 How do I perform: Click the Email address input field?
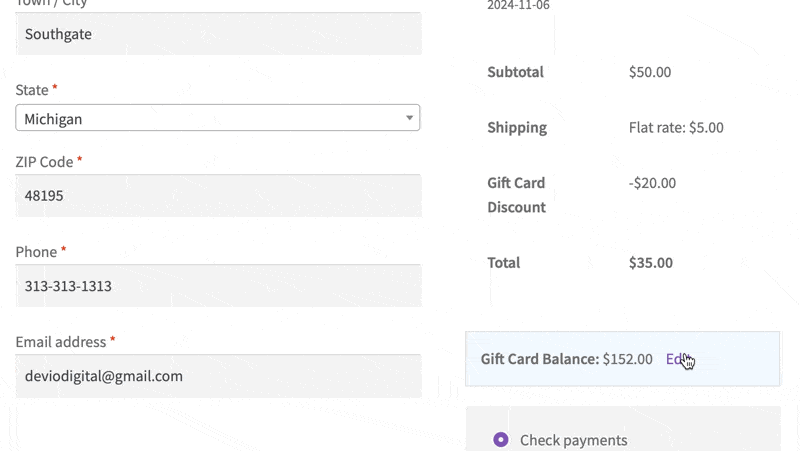pyautogui.click(x=218, y=376)
